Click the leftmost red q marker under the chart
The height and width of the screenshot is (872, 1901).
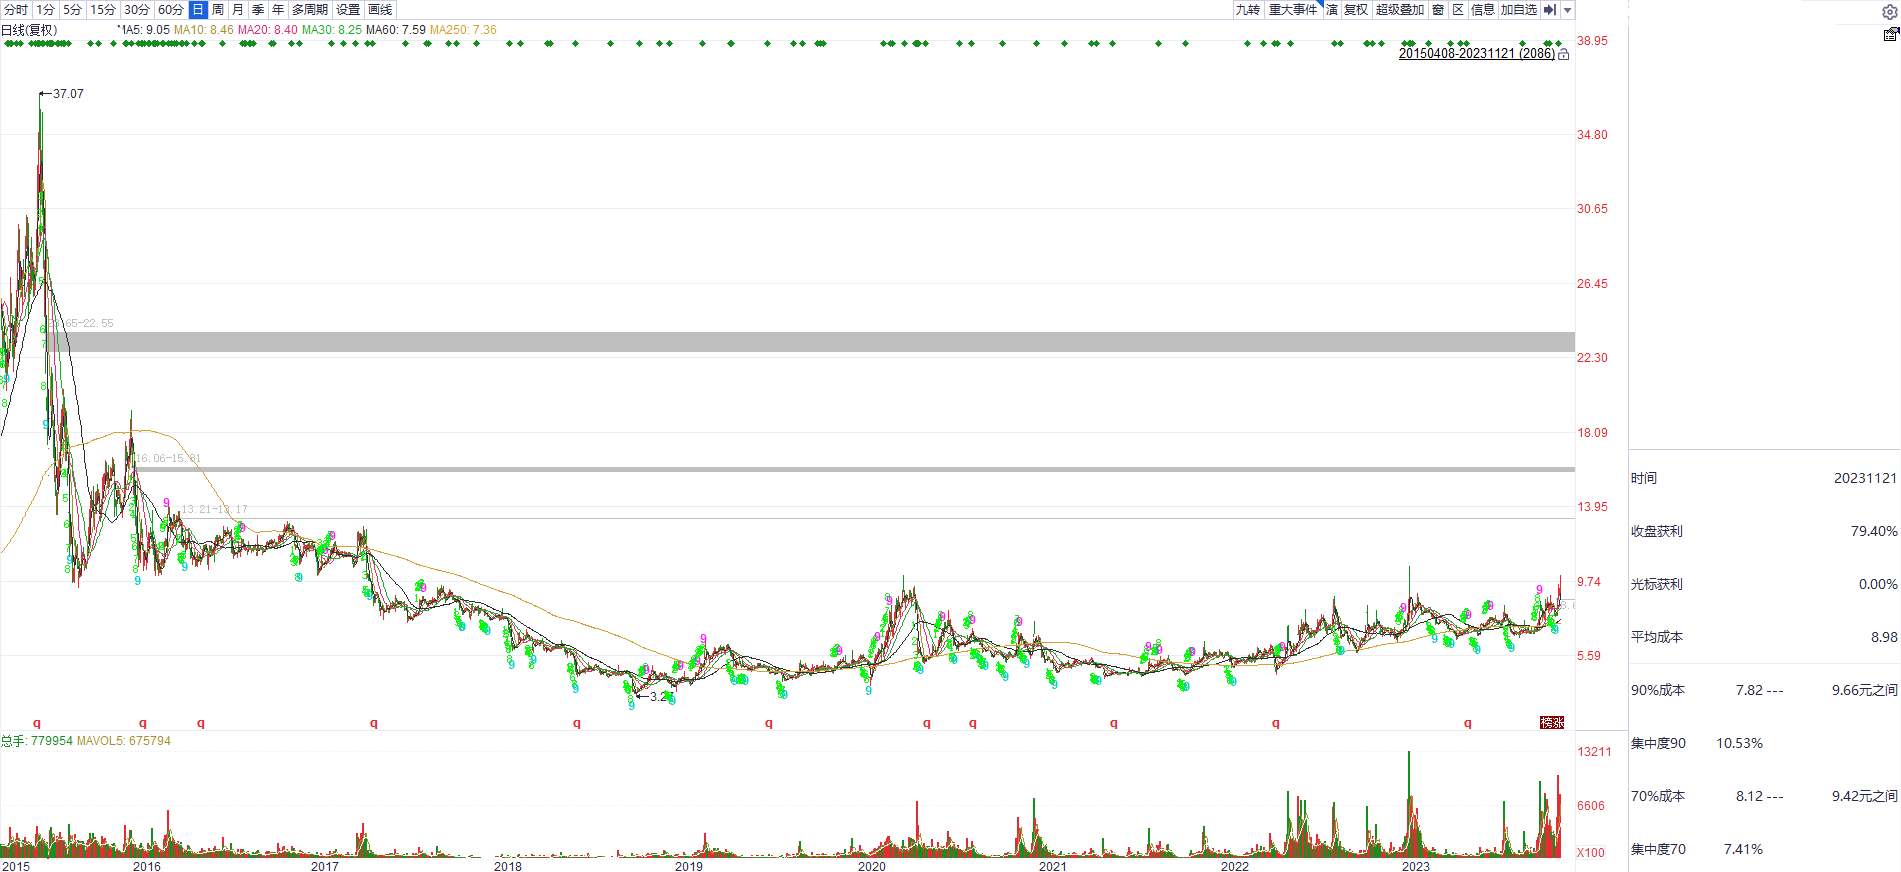[37, 722]
